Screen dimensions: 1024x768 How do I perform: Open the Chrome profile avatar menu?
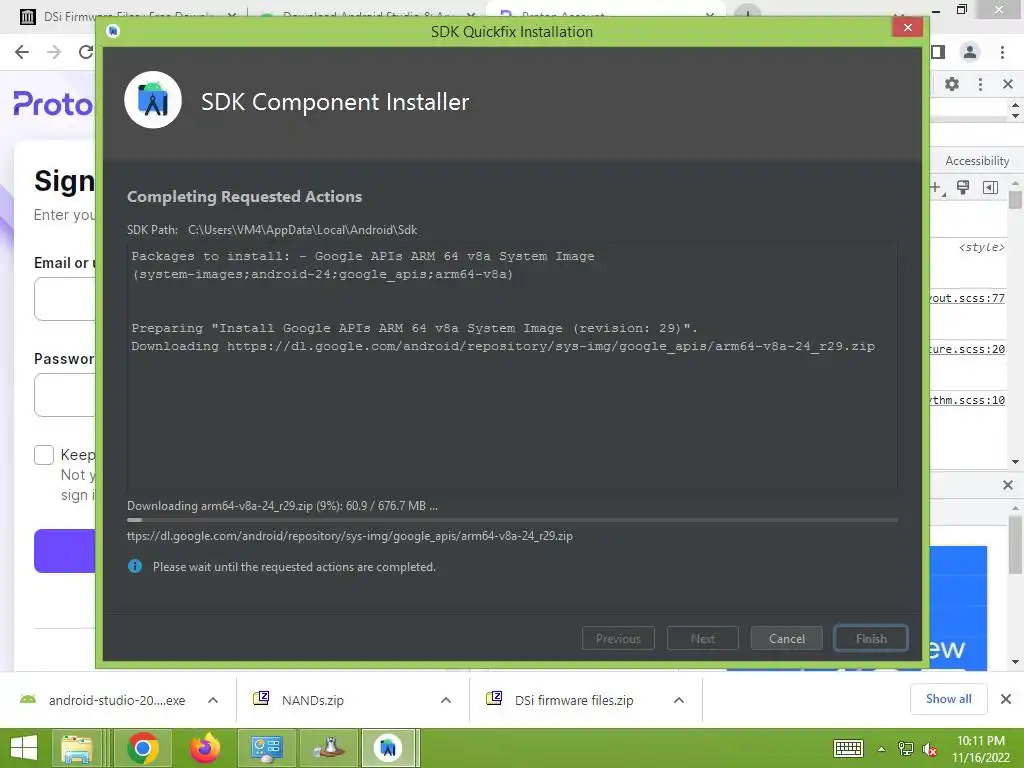pos(970,52)
